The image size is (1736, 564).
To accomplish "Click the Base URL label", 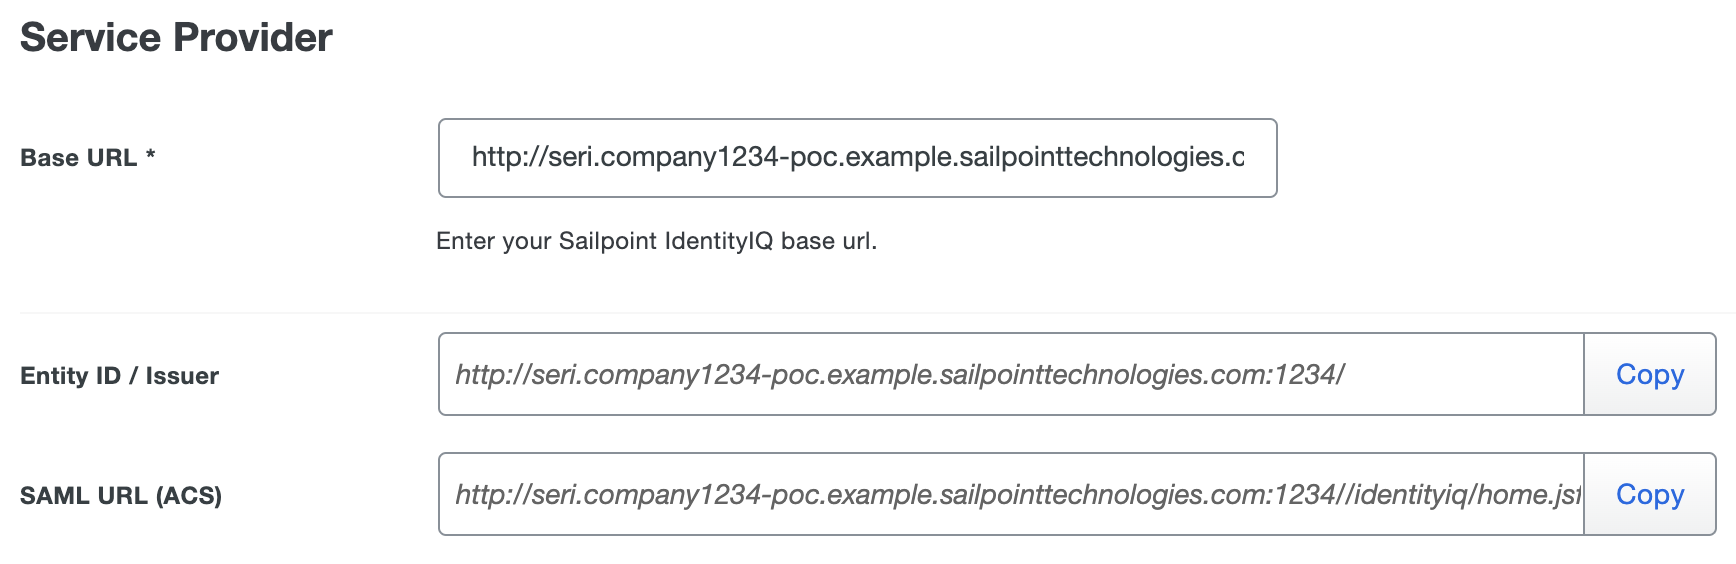I will point(78,158).
